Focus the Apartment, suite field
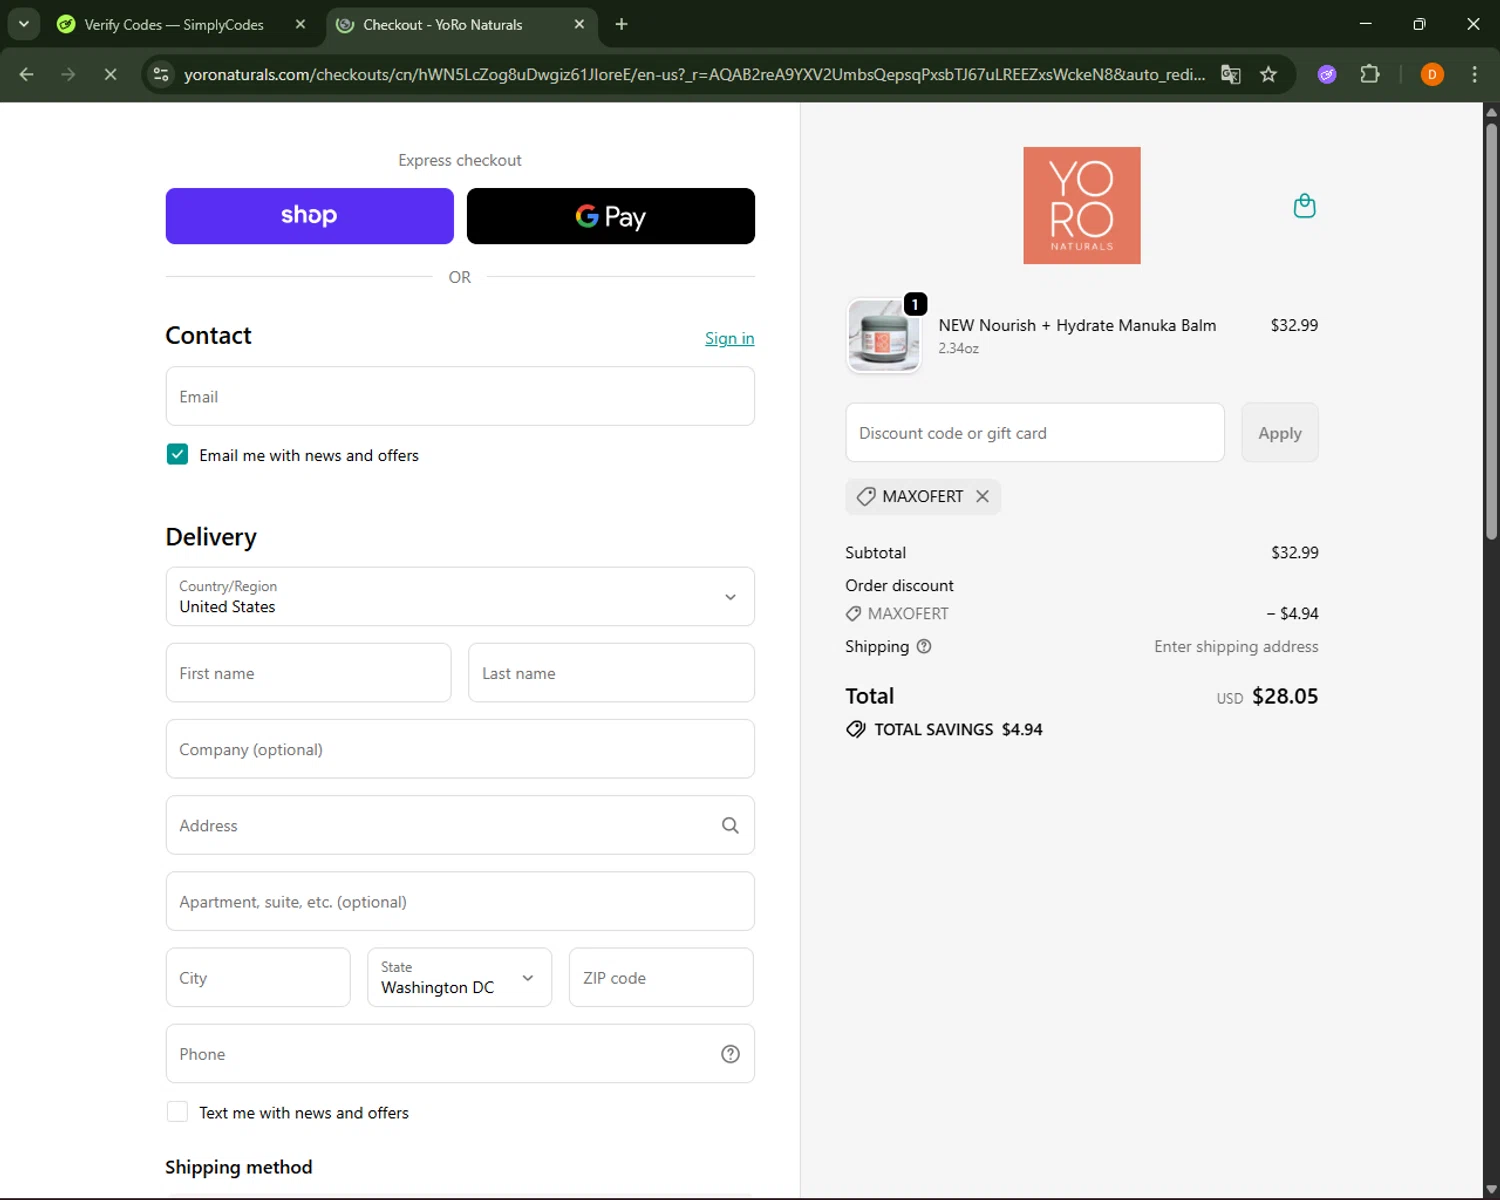This screenshot has width=1500, height=1200. (460, 901)
